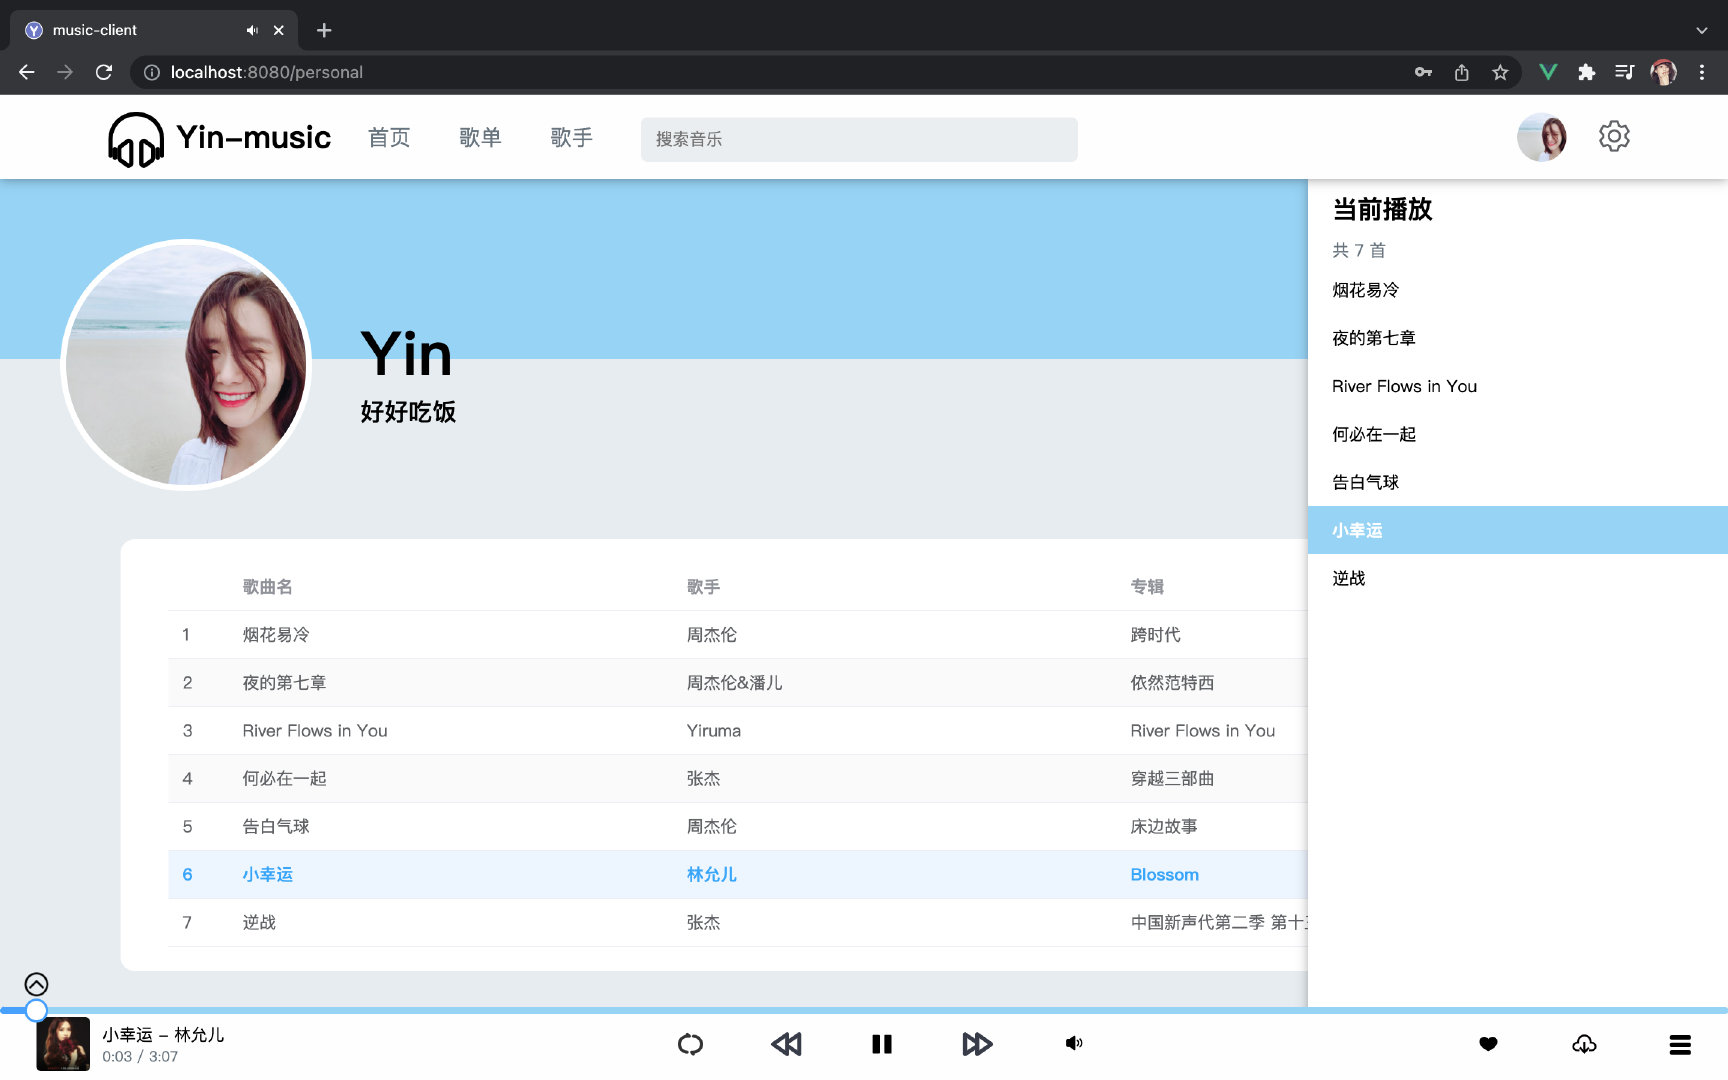Collapse the current playlist panel
1728x1080 pixels.
click(1680, 1044)
